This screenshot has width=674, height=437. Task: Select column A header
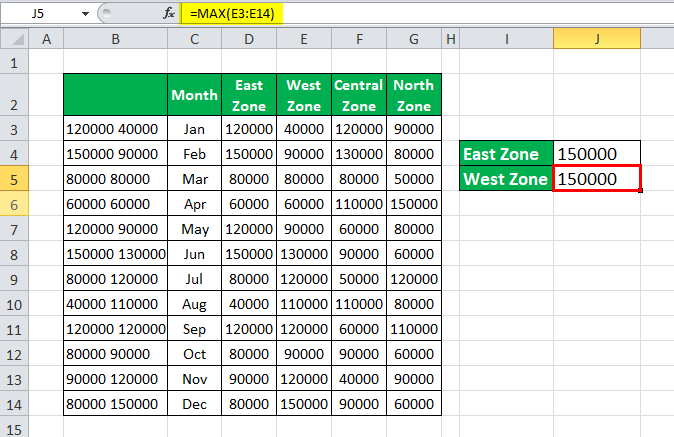[46, 39]
